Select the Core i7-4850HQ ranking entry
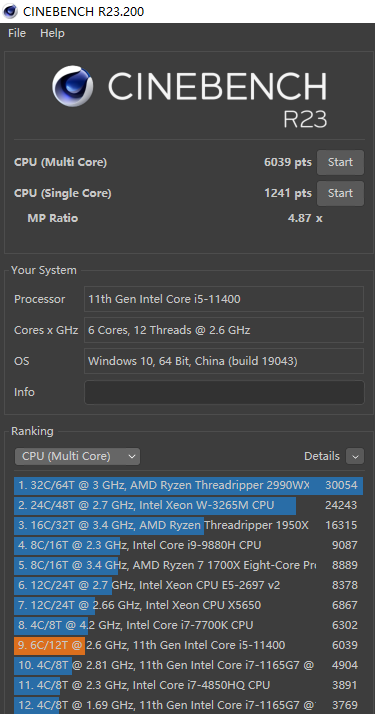The image size is (375, 714). pos(188,685)
